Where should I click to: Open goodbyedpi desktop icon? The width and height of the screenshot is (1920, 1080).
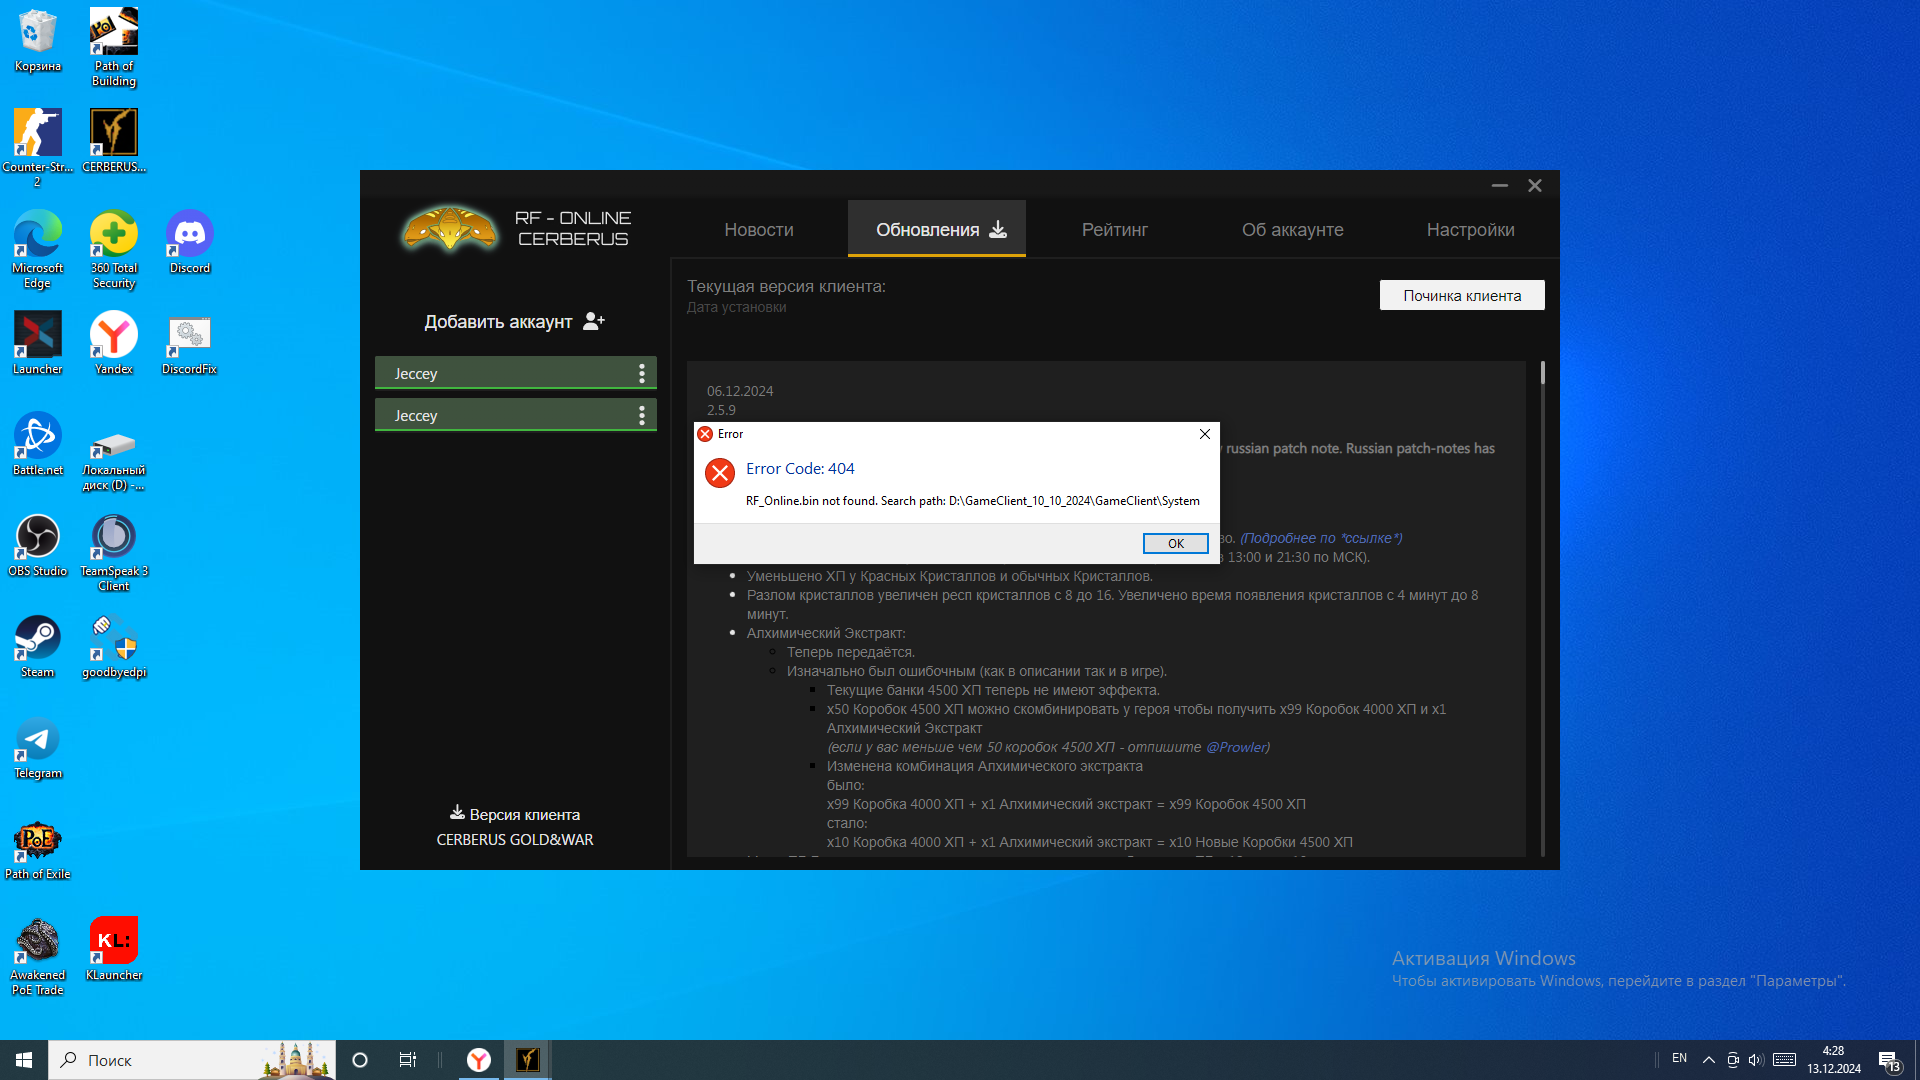coord(114,646)
